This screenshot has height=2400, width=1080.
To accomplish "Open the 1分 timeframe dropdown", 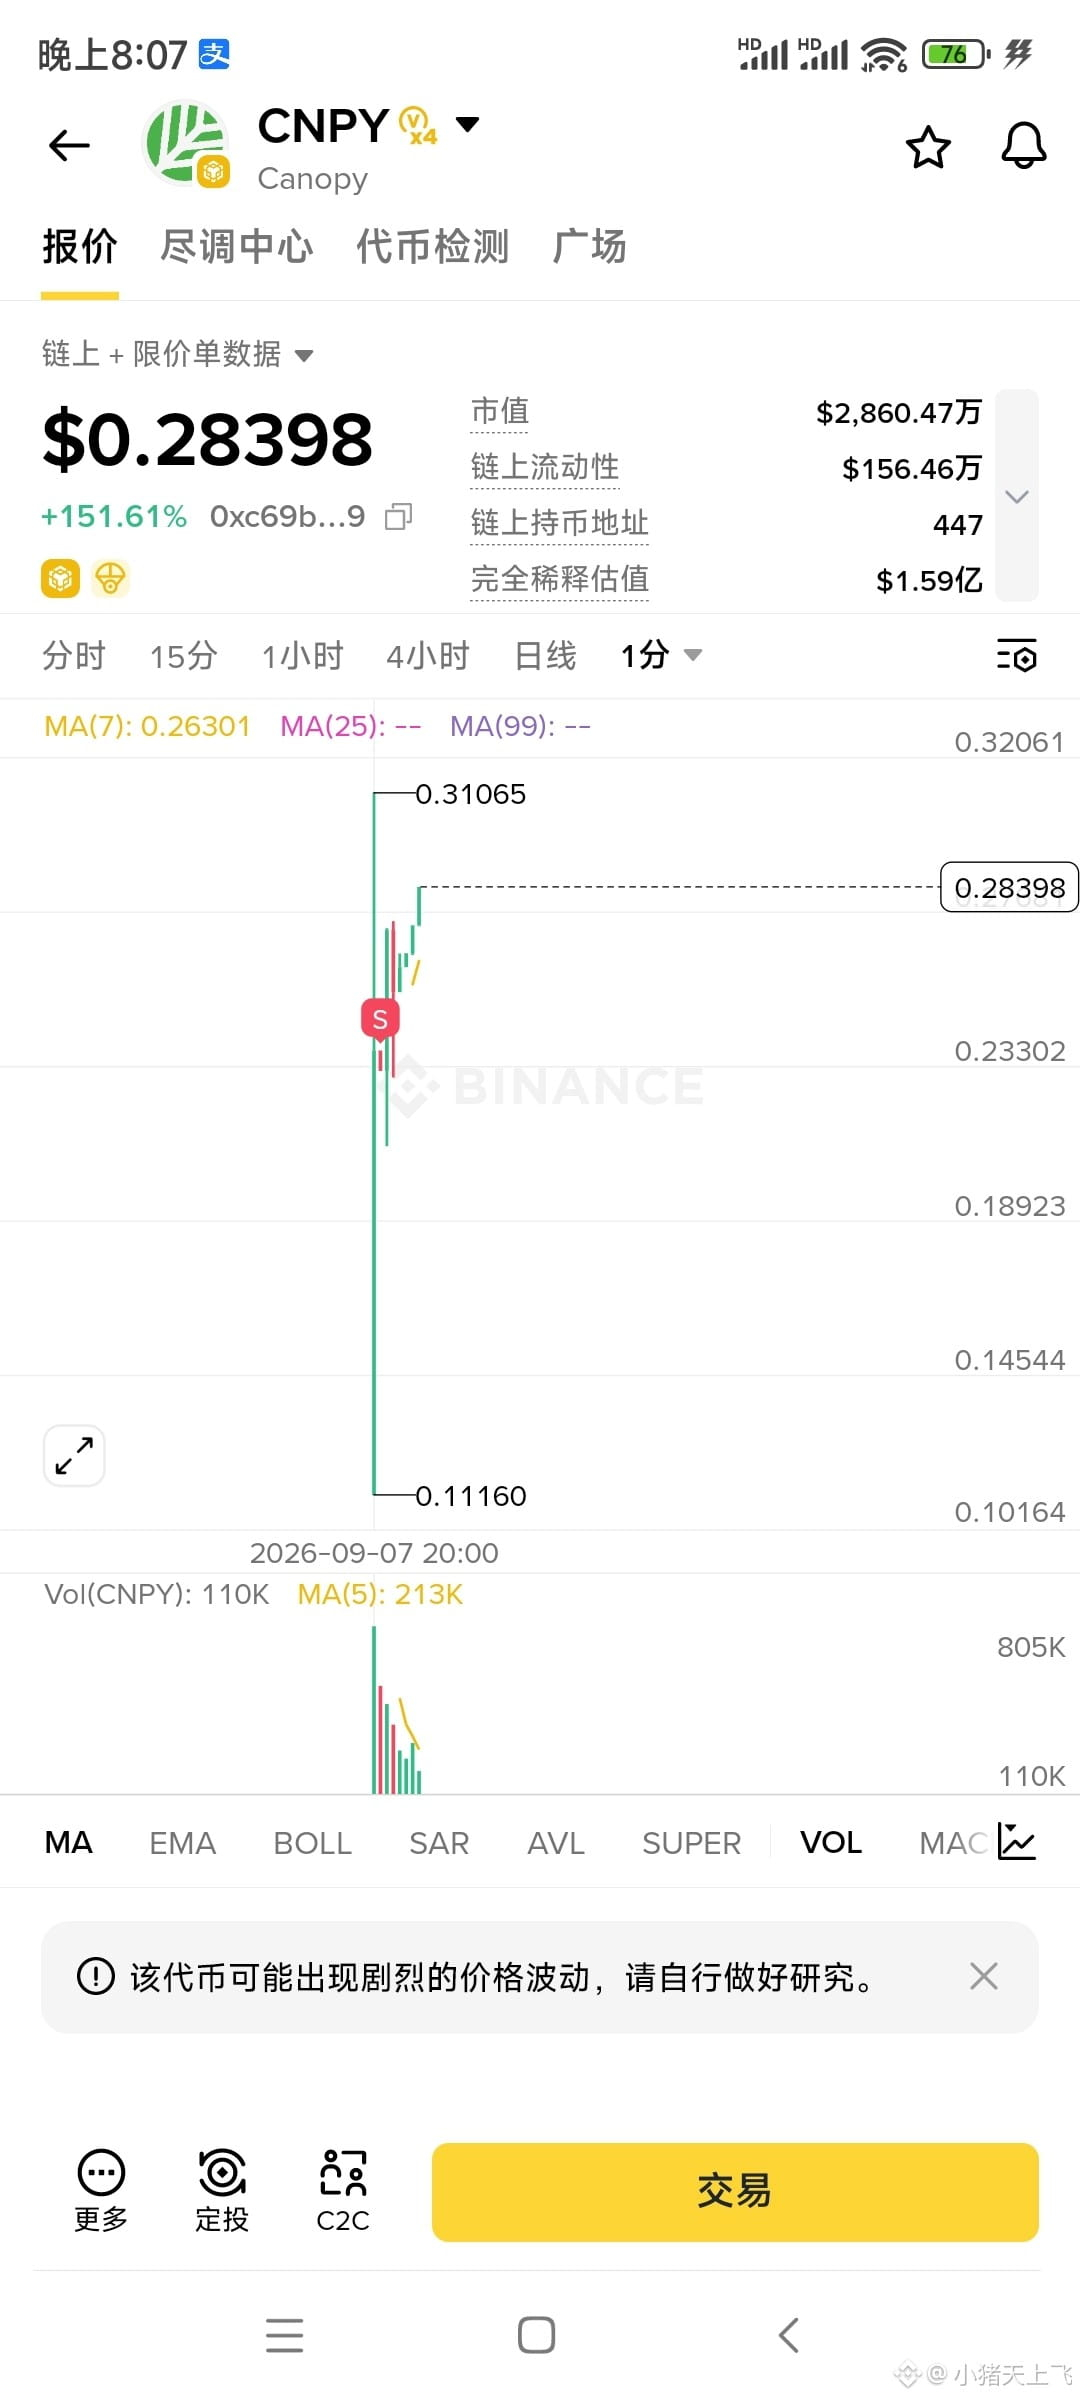I will [661, 656].
